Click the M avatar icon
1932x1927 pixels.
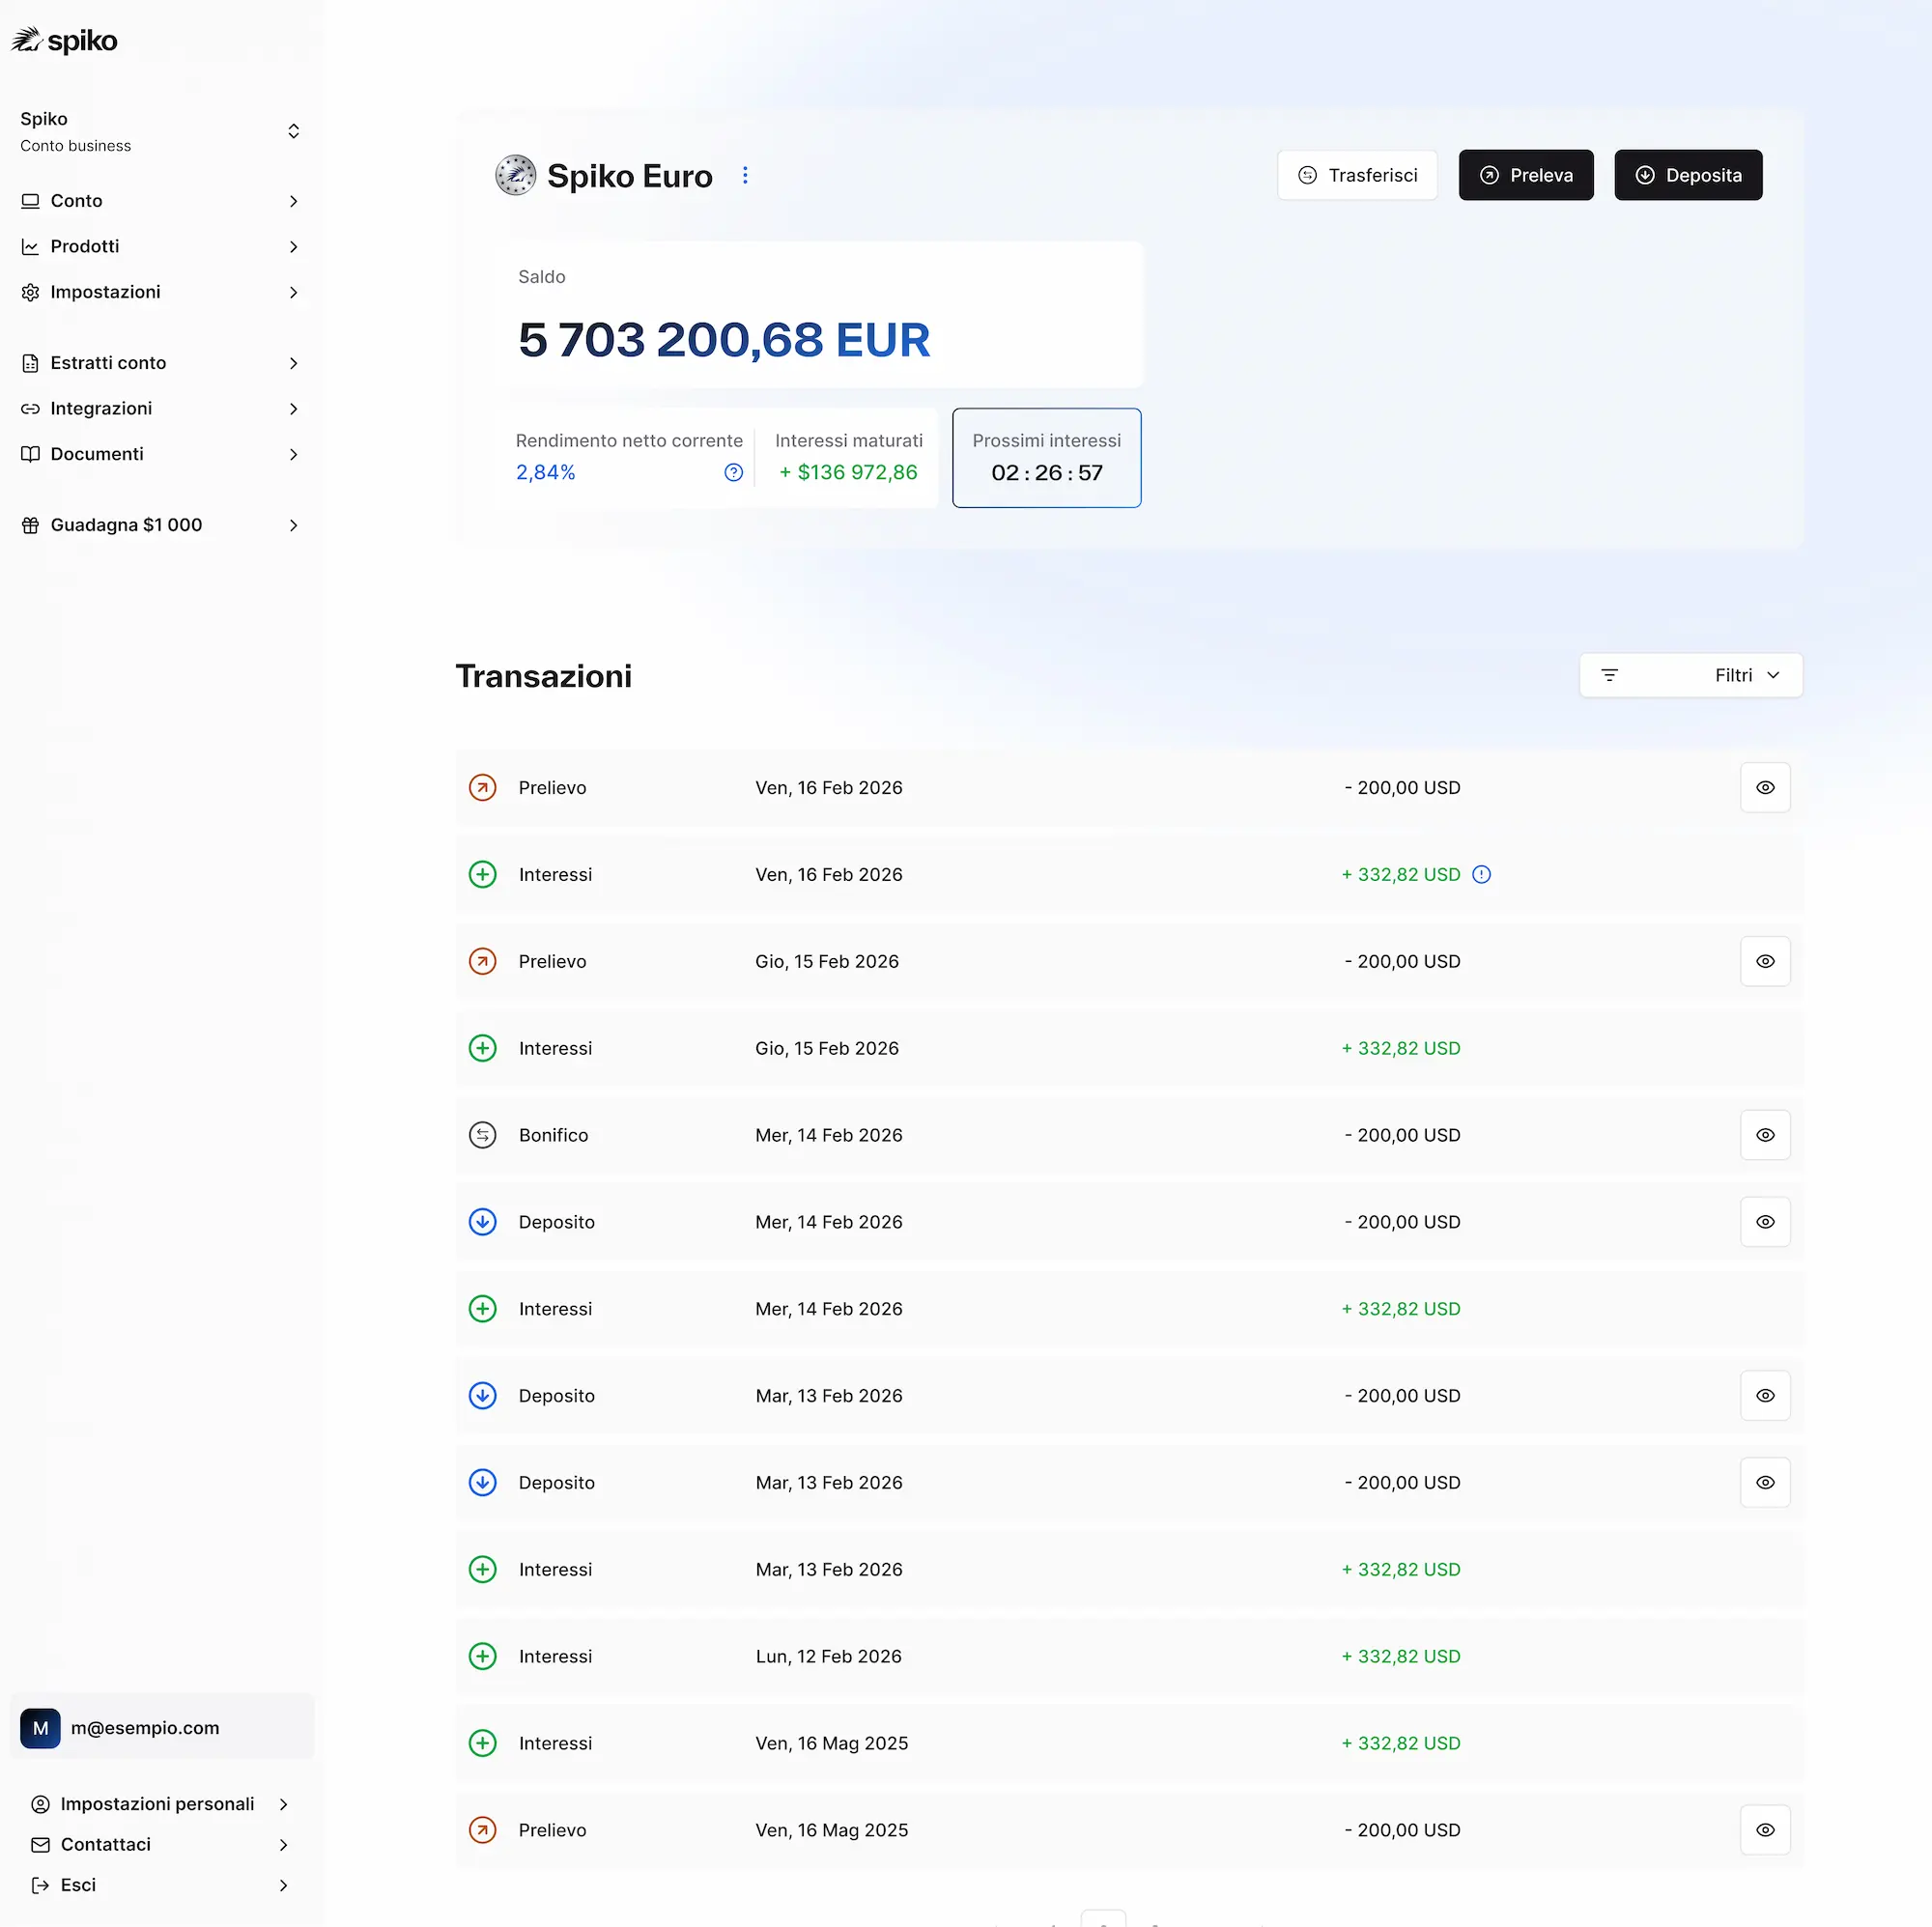tap(40, 1727)
